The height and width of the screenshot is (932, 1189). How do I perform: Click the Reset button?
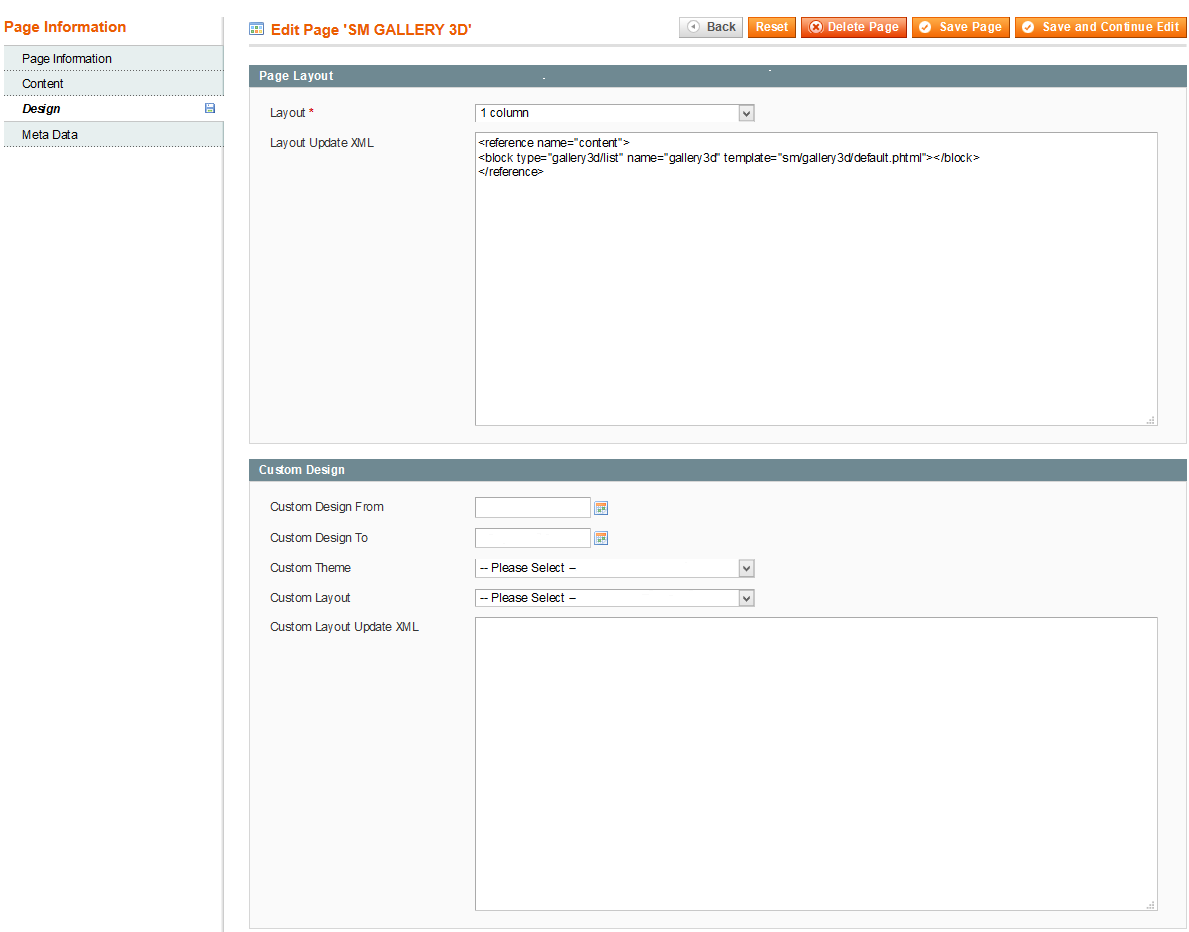[771, 27]
